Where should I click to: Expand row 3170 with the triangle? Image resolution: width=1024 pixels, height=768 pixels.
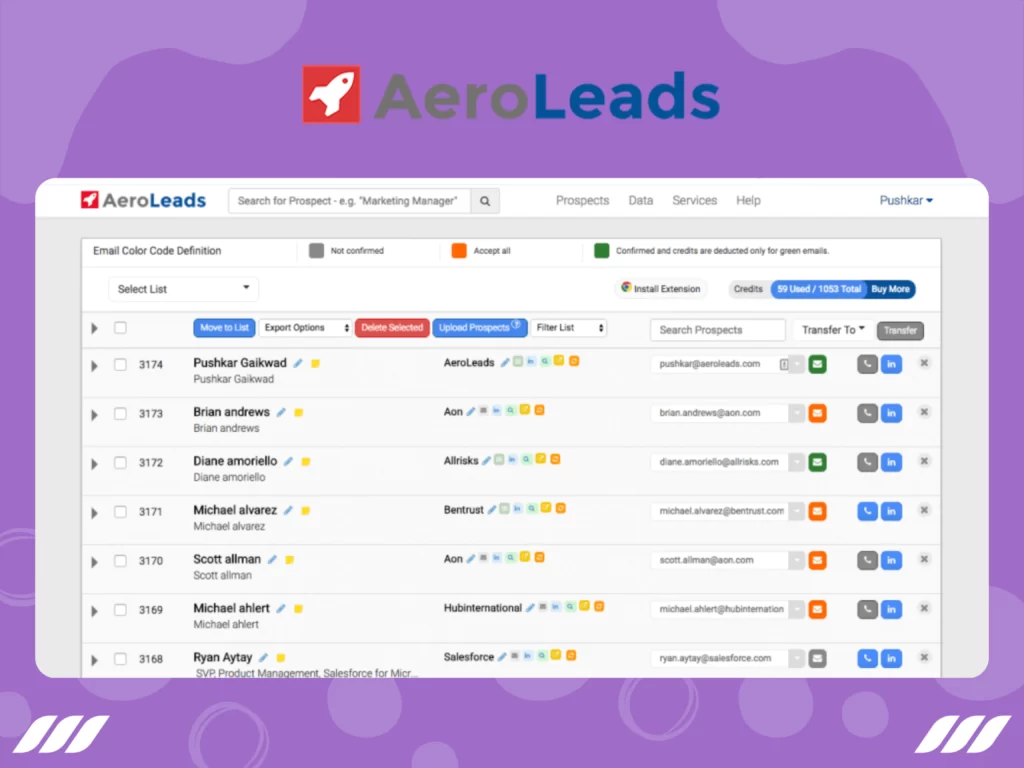click(x=95, y=562)
